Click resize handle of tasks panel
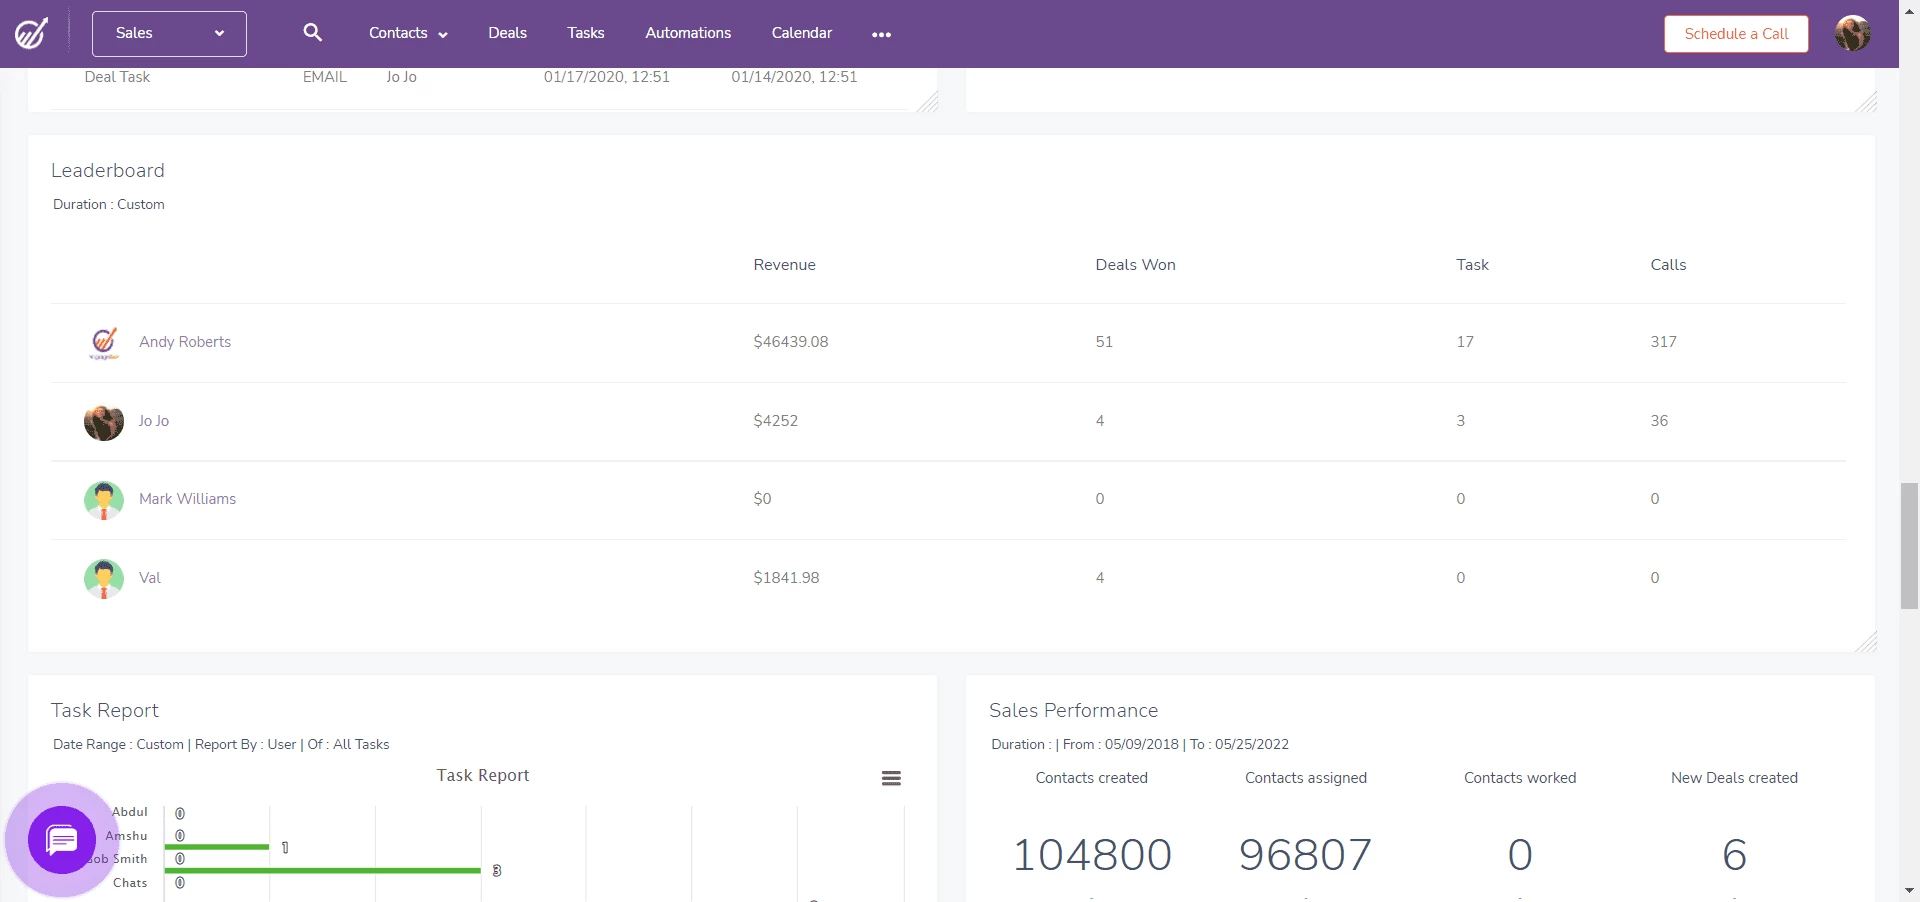Viewport: 1920px width, 902px height. (928, 101)
